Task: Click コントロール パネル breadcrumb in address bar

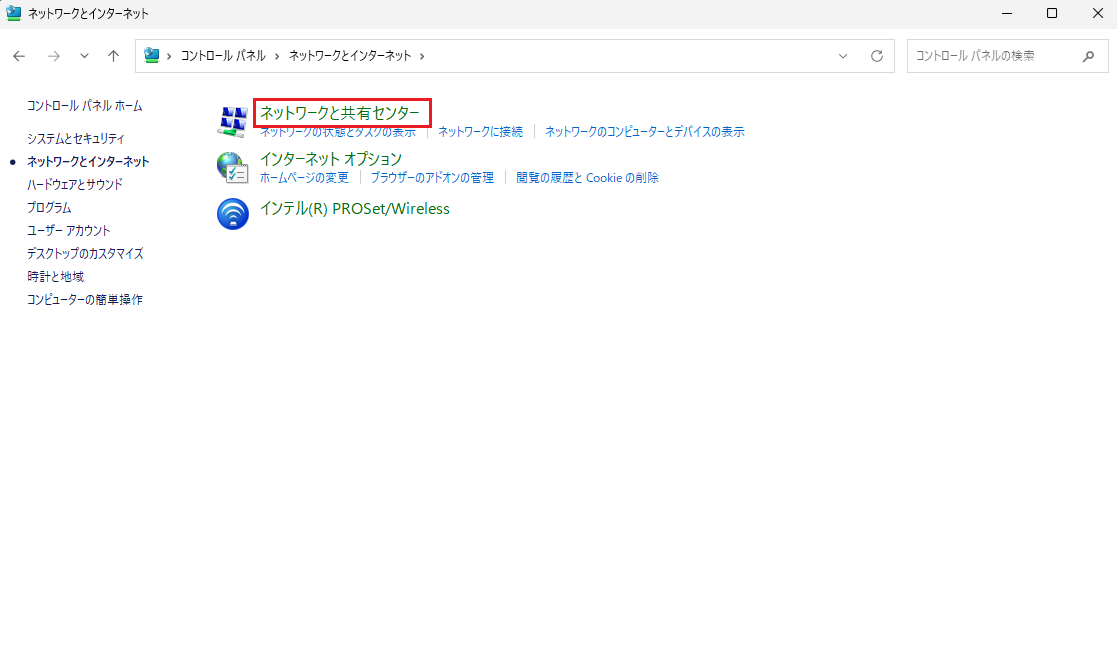Action: coord(223,56)
